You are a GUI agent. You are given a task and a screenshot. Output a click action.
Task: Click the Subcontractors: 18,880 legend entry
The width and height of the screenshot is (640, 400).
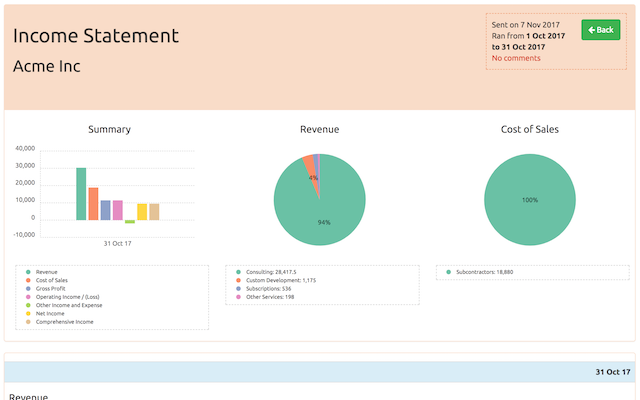coord(480,272)
